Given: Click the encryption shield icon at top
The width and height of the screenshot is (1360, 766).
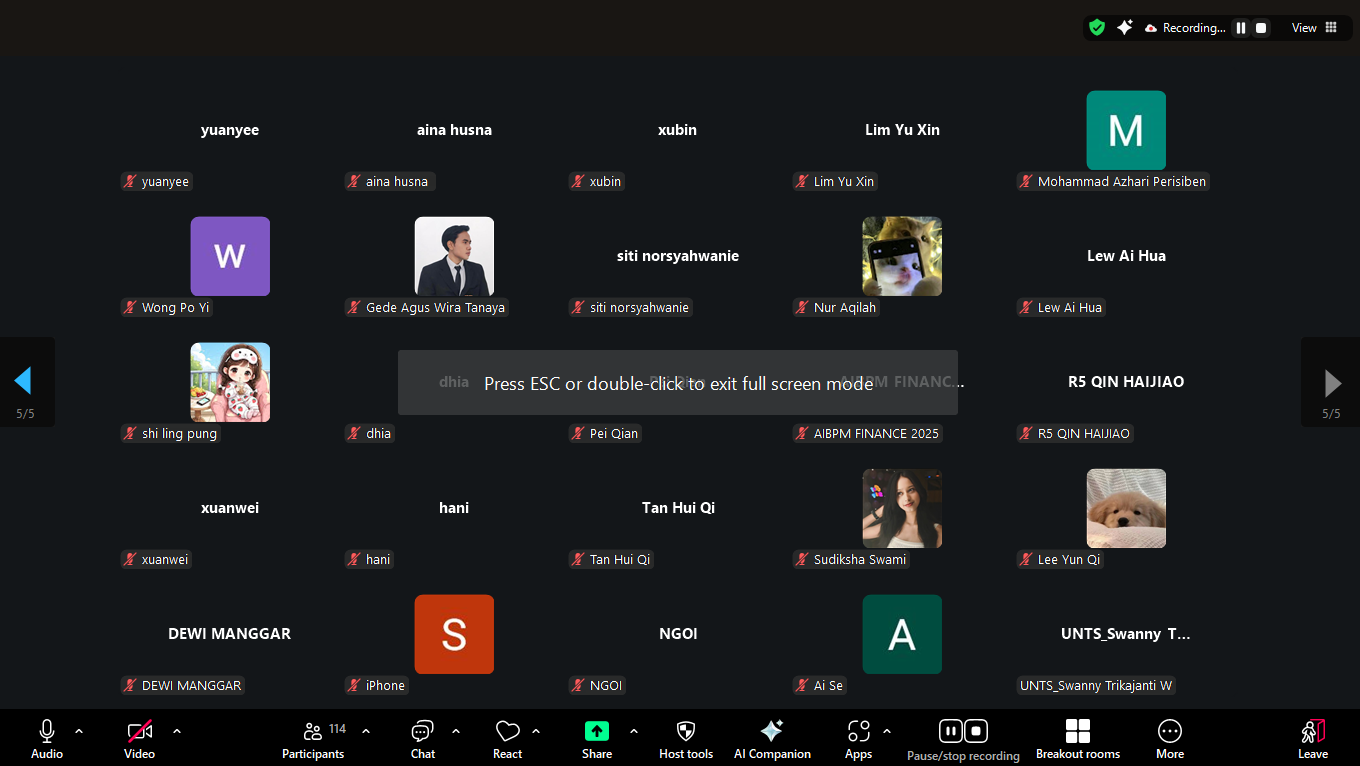Looking at the screenshot, I should click(1097, 28).
